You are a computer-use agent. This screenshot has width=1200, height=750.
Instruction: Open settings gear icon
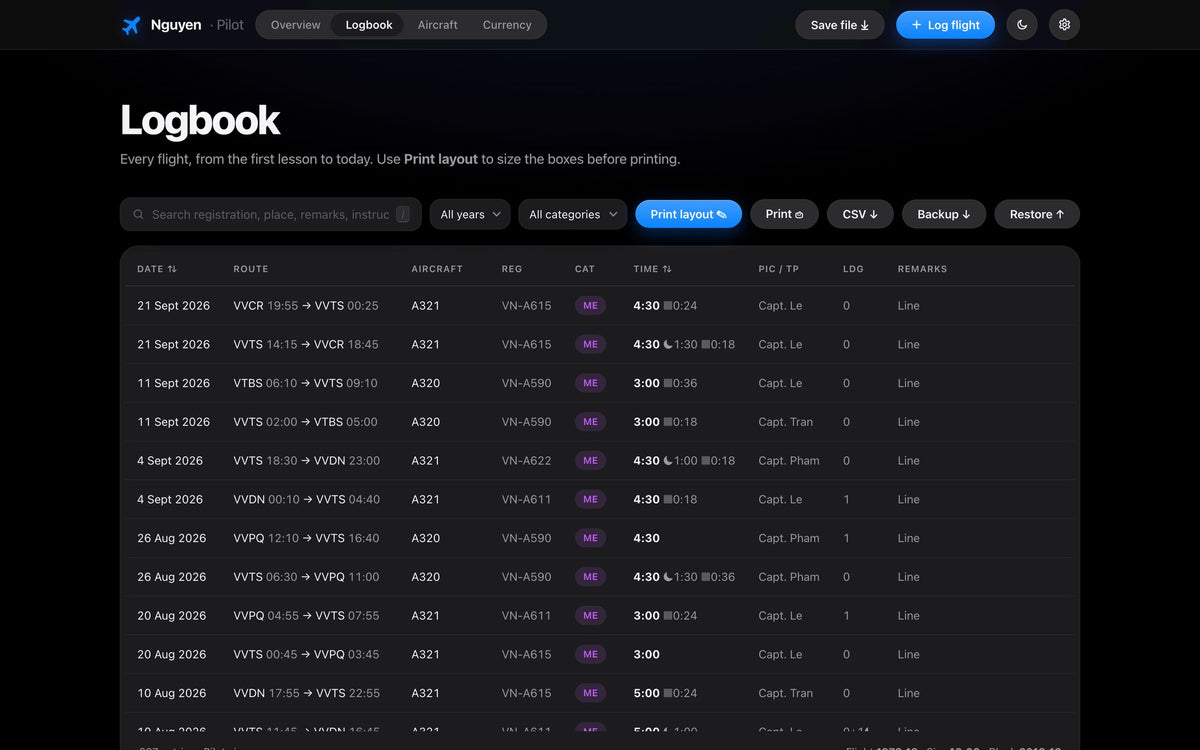tap(1064, 25)
